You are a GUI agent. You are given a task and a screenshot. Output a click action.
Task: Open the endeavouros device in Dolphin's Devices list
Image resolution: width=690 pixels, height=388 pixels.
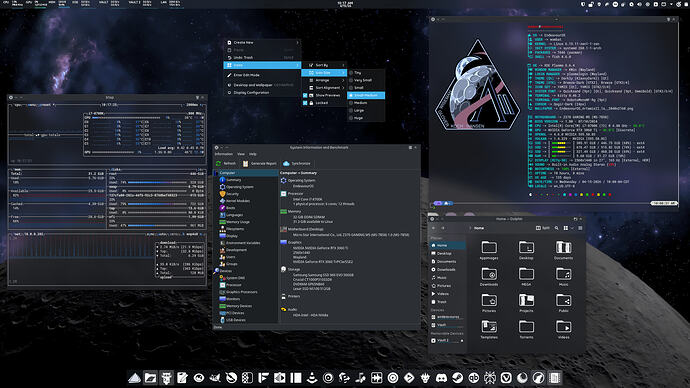coord(448,317)
